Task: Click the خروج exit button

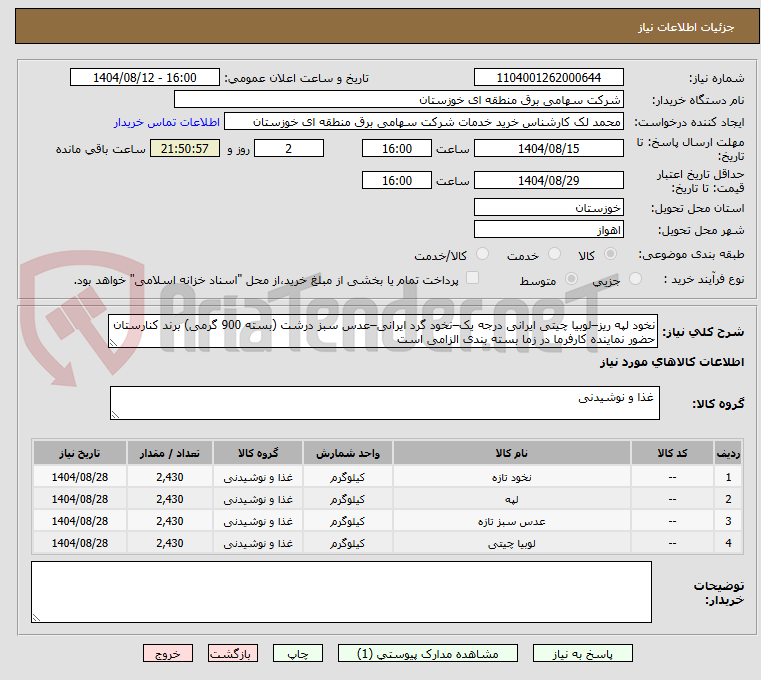Action: (x=168, y=653)
